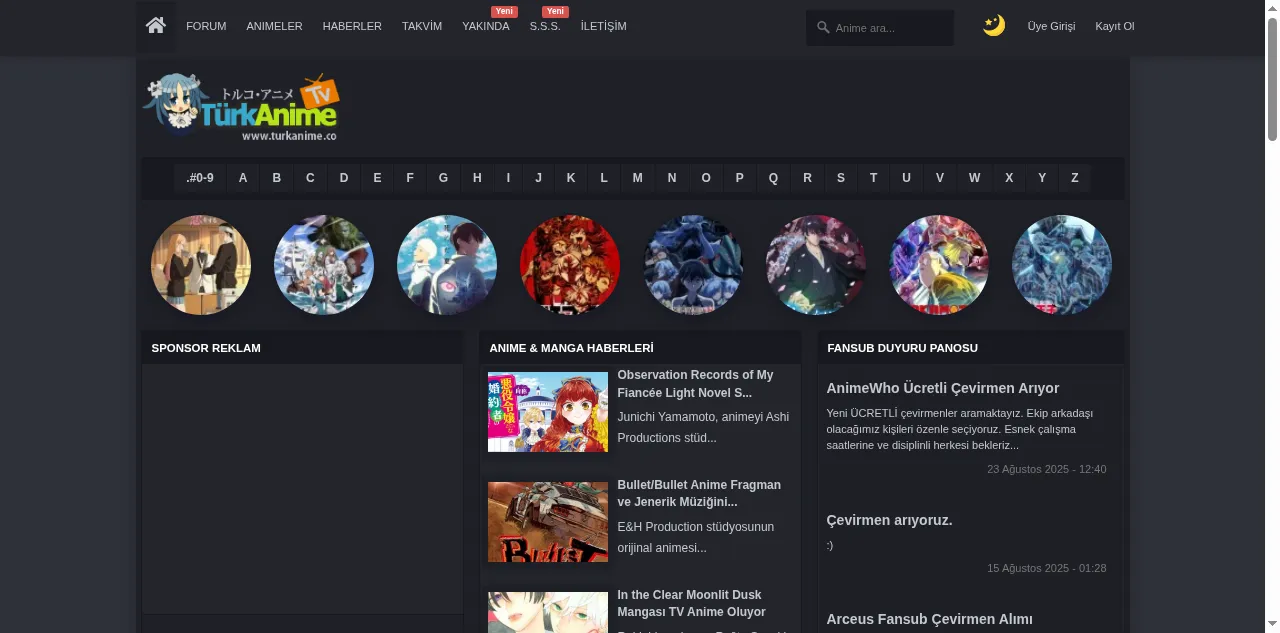Open the HABERLER menu item
The image size is (1280, 633).
[x=352, y=26]
